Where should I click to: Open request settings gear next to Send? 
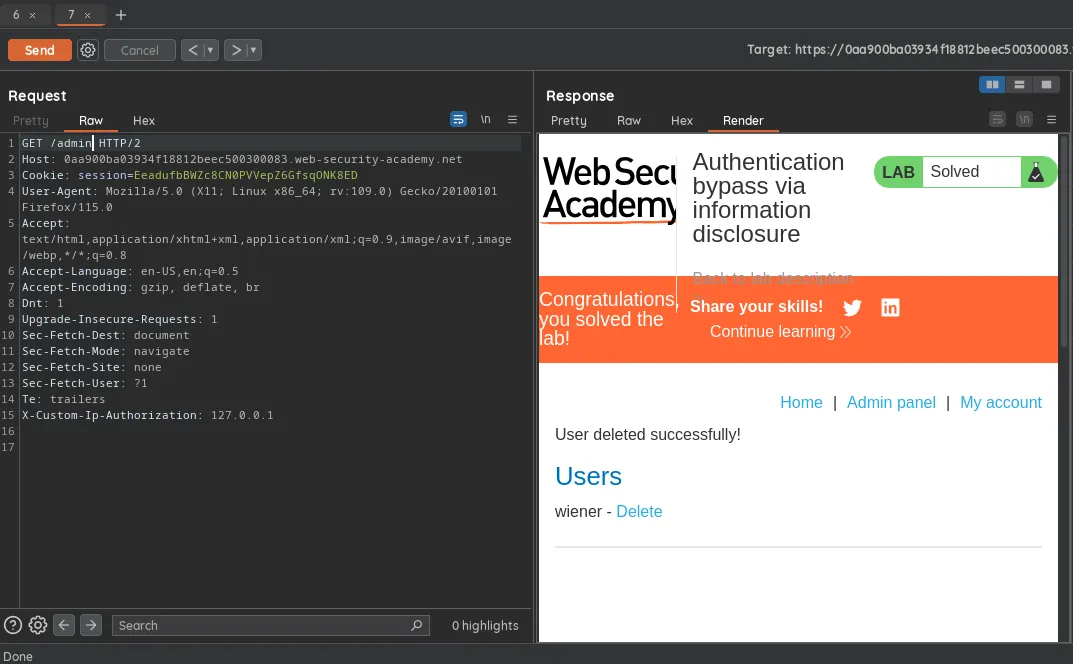88,50
